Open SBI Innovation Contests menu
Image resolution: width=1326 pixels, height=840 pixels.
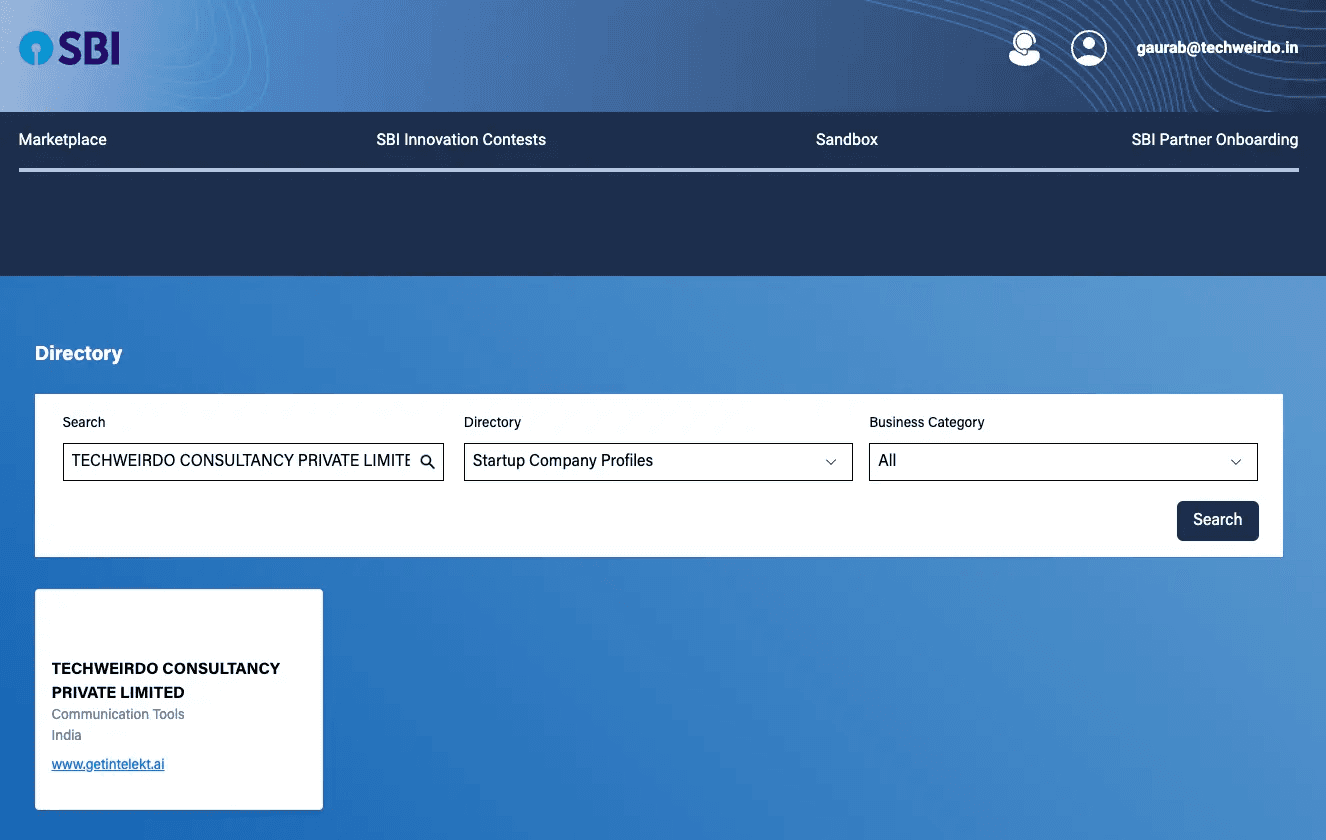pyautogui.click(x=461, y=139)
